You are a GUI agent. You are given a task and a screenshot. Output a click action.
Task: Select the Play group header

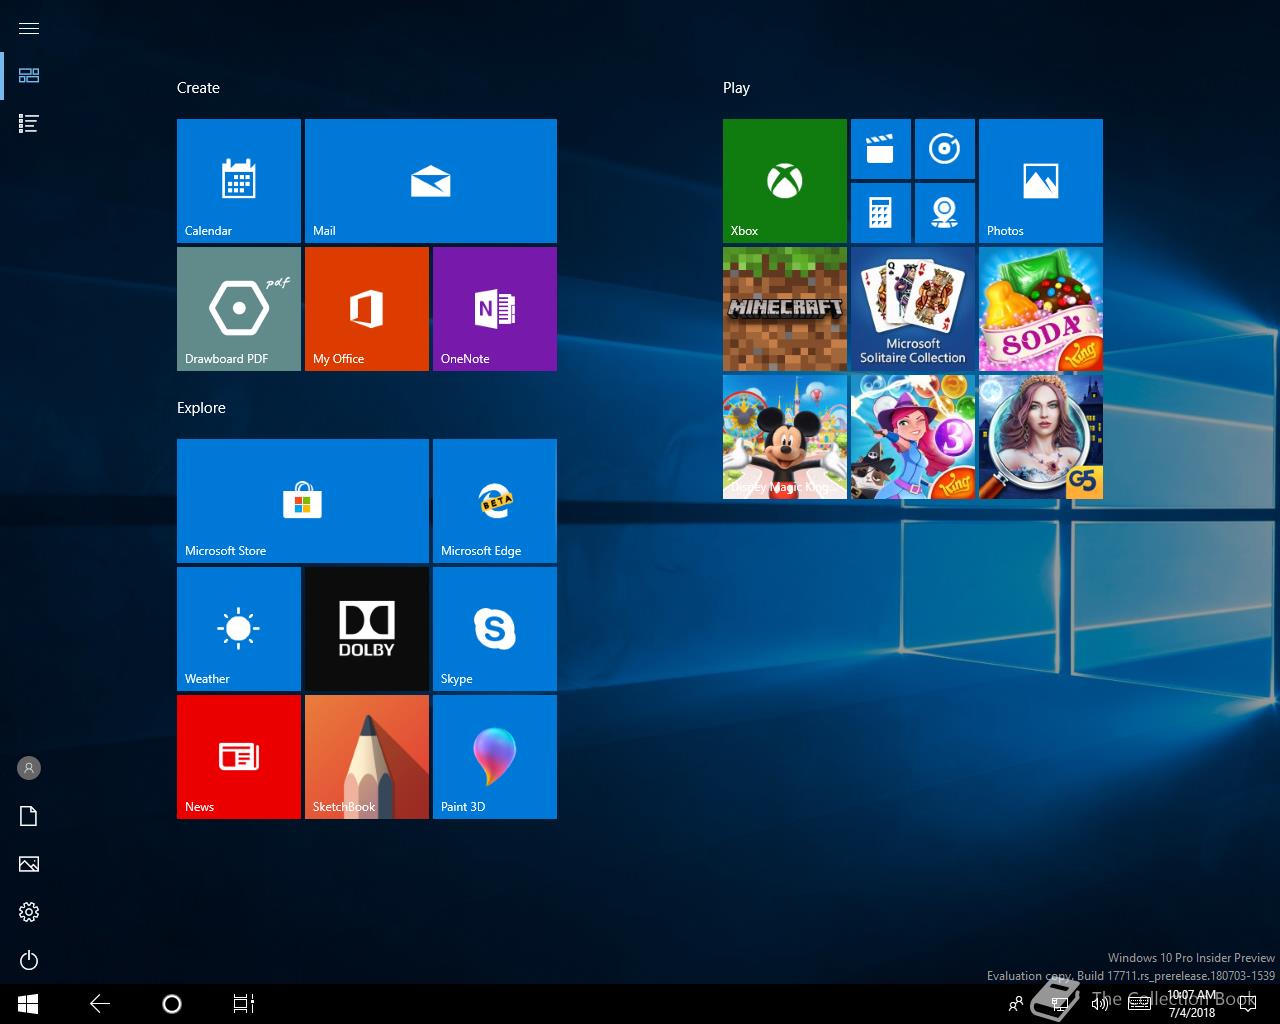(736, 88)
